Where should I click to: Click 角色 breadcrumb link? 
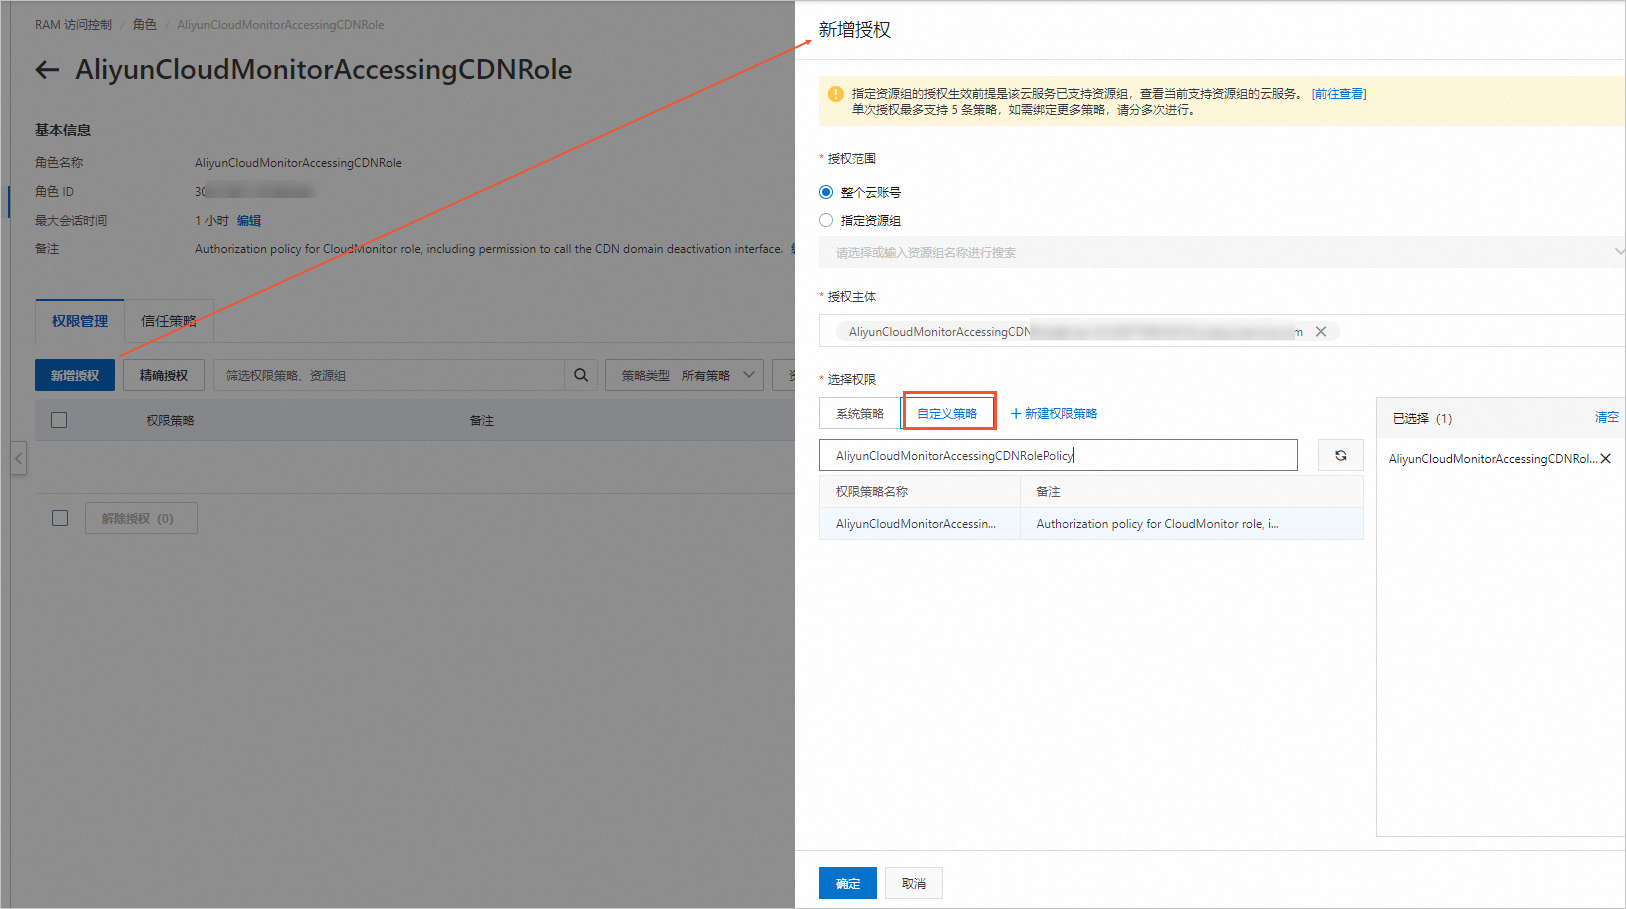pos(145,25)
